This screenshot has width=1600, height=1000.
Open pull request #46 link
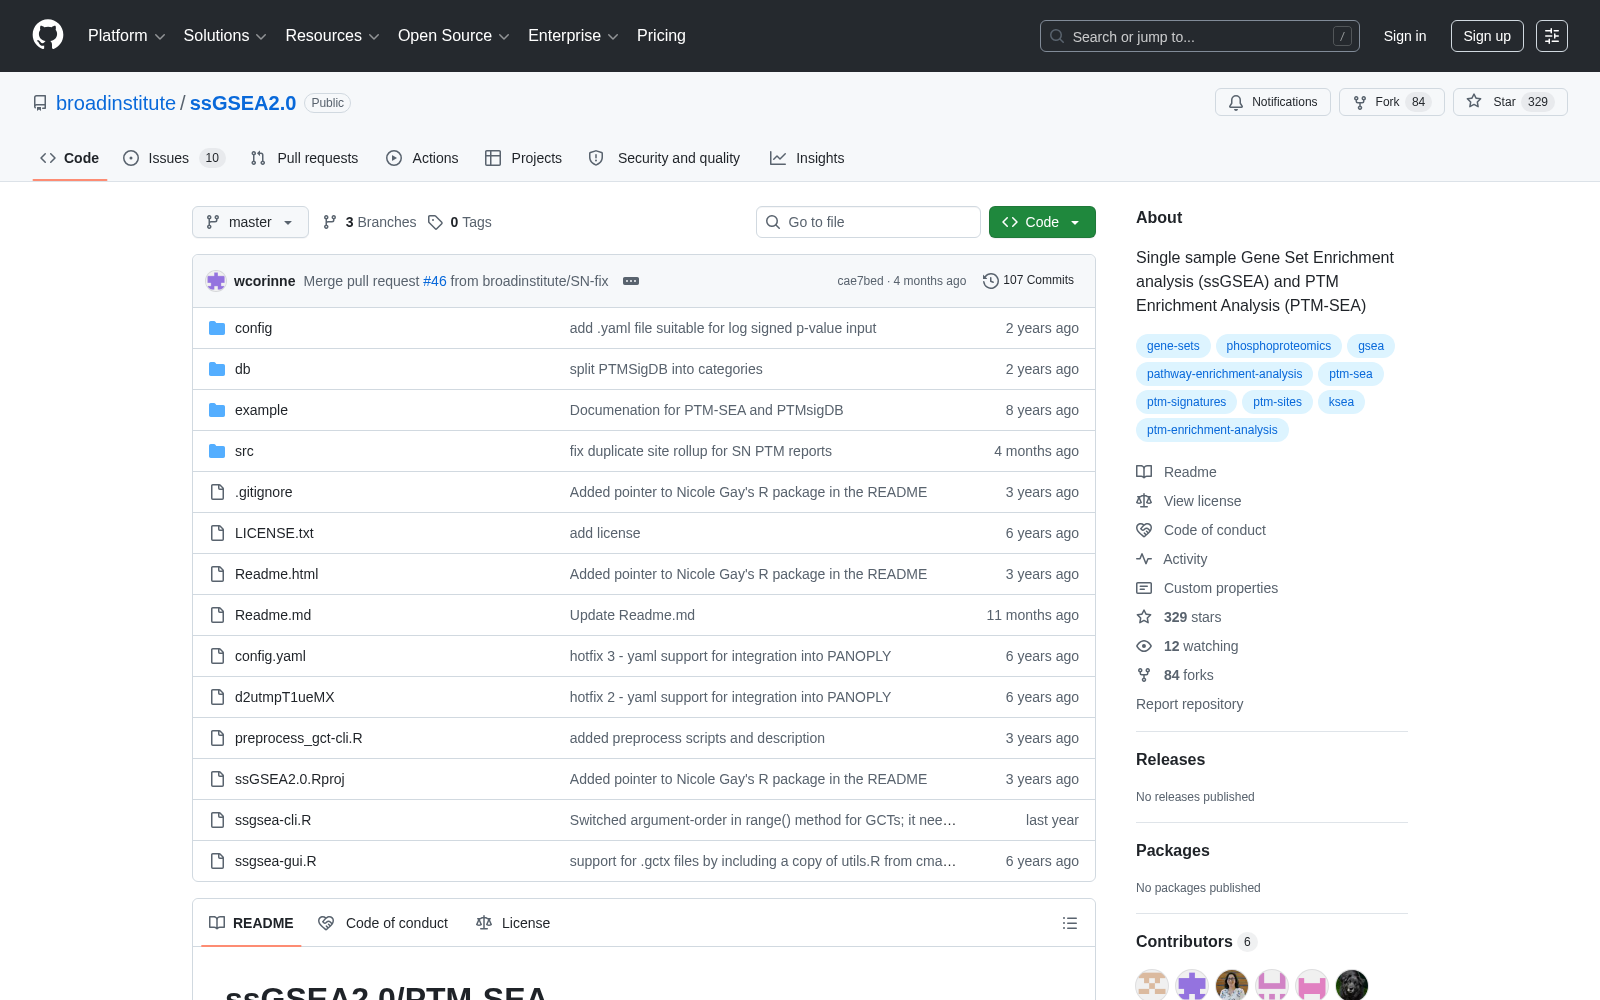coord(435,281)
